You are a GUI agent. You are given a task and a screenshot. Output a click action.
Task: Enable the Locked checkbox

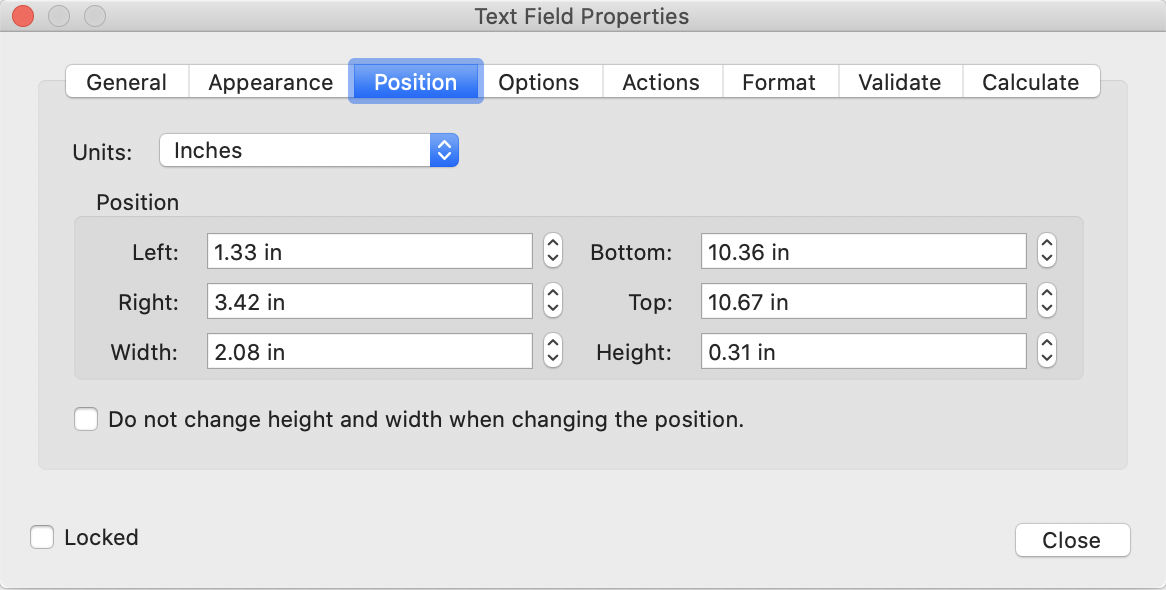pos(42,537)
